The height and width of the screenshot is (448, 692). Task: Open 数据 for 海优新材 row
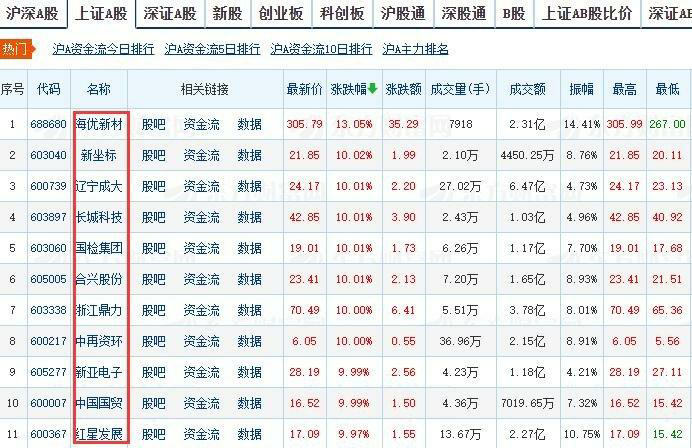pos(250,124)
